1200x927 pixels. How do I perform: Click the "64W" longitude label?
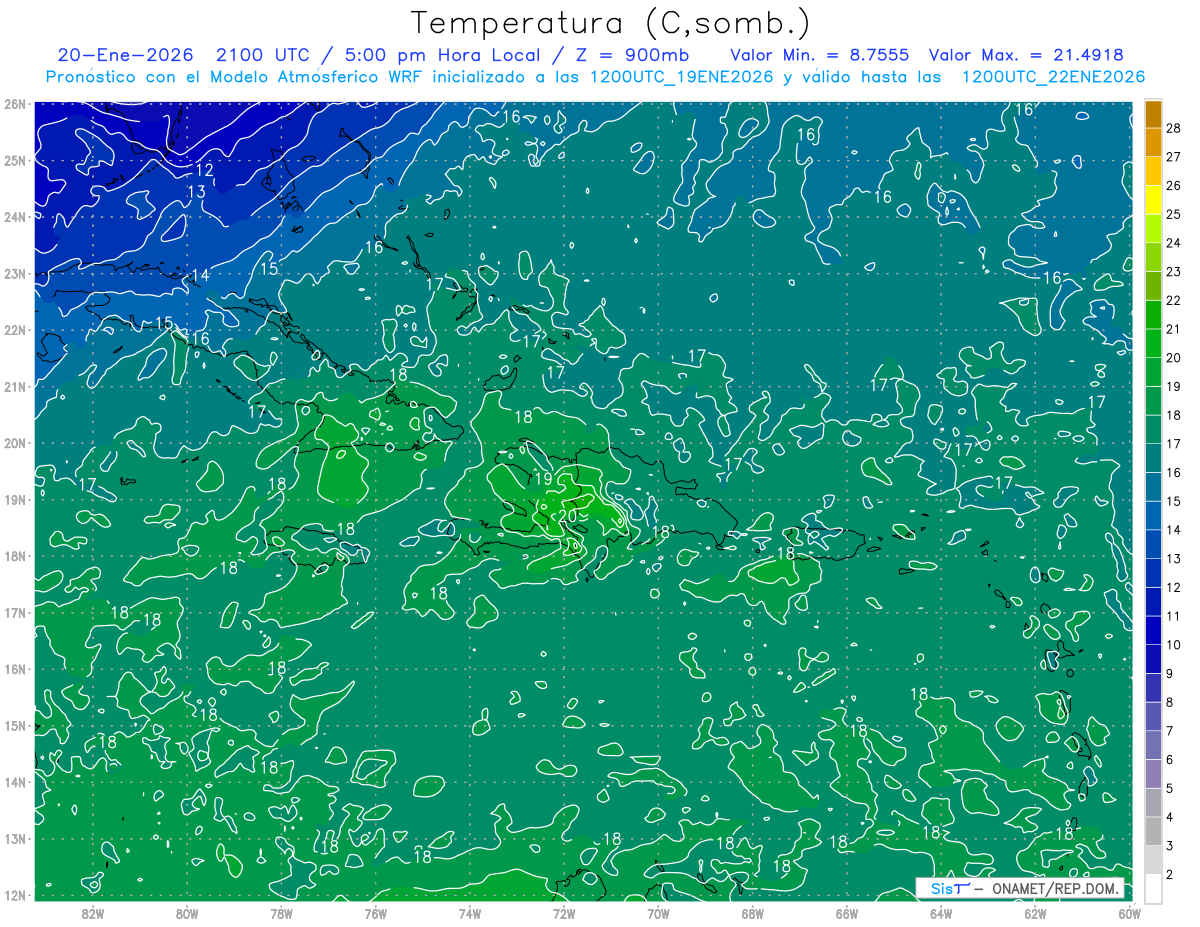point(940,913)
